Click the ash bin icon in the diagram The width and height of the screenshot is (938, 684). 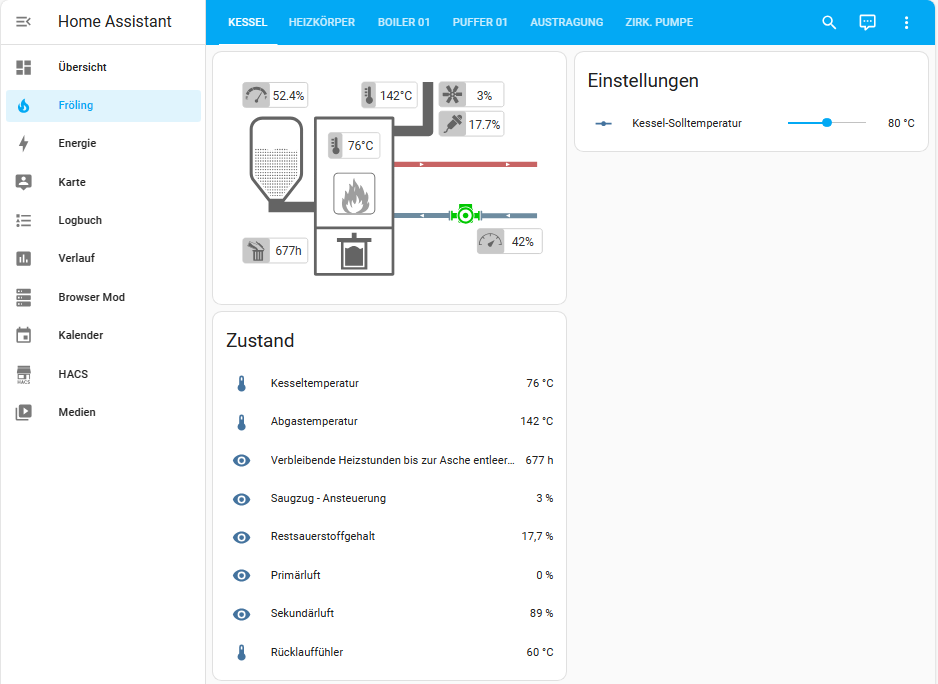click(354, 252)
